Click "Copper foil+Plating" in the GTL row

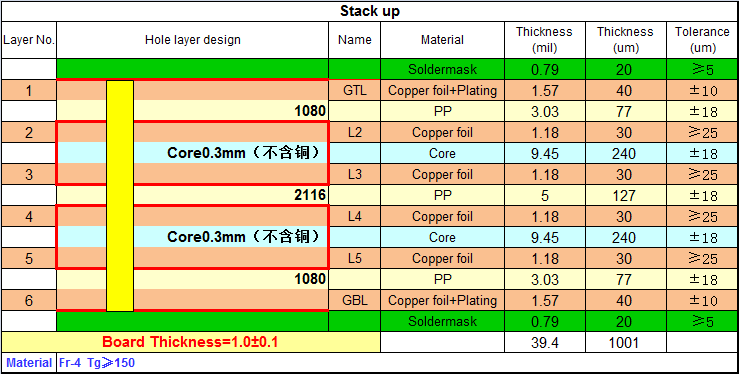442,90
